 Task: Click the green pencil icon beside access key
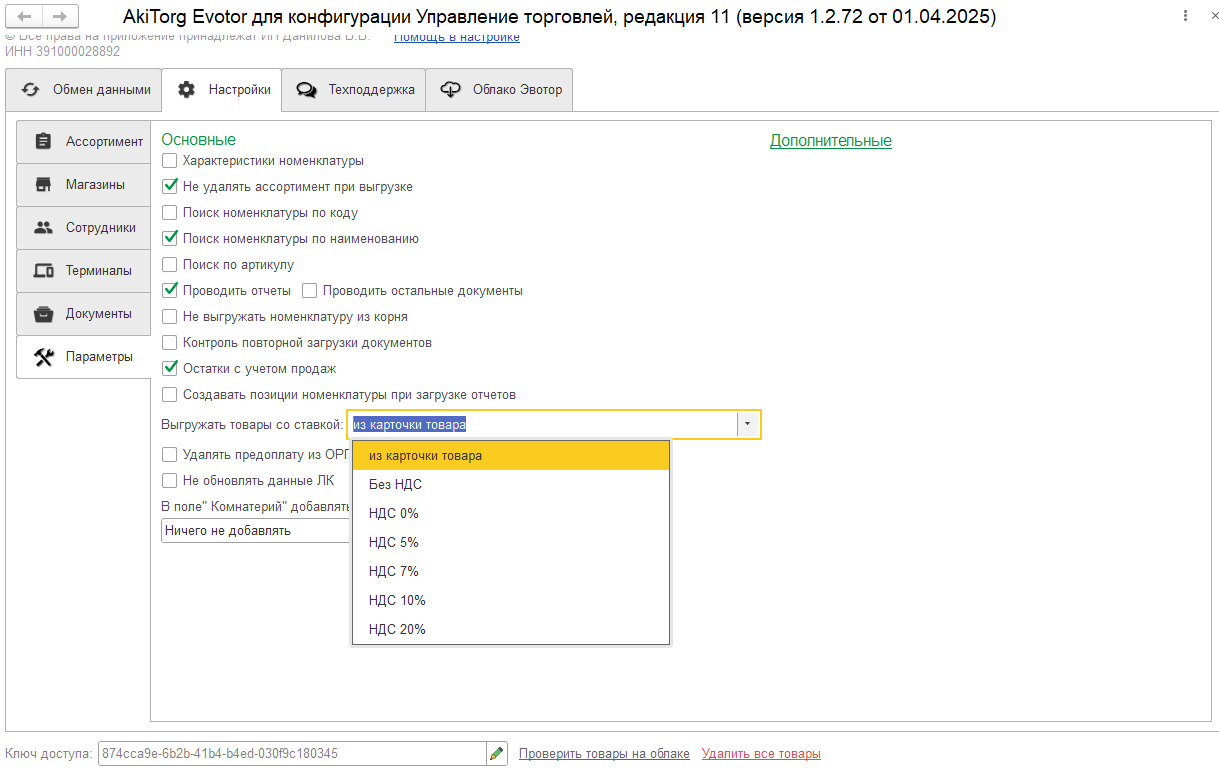(497, 753)
